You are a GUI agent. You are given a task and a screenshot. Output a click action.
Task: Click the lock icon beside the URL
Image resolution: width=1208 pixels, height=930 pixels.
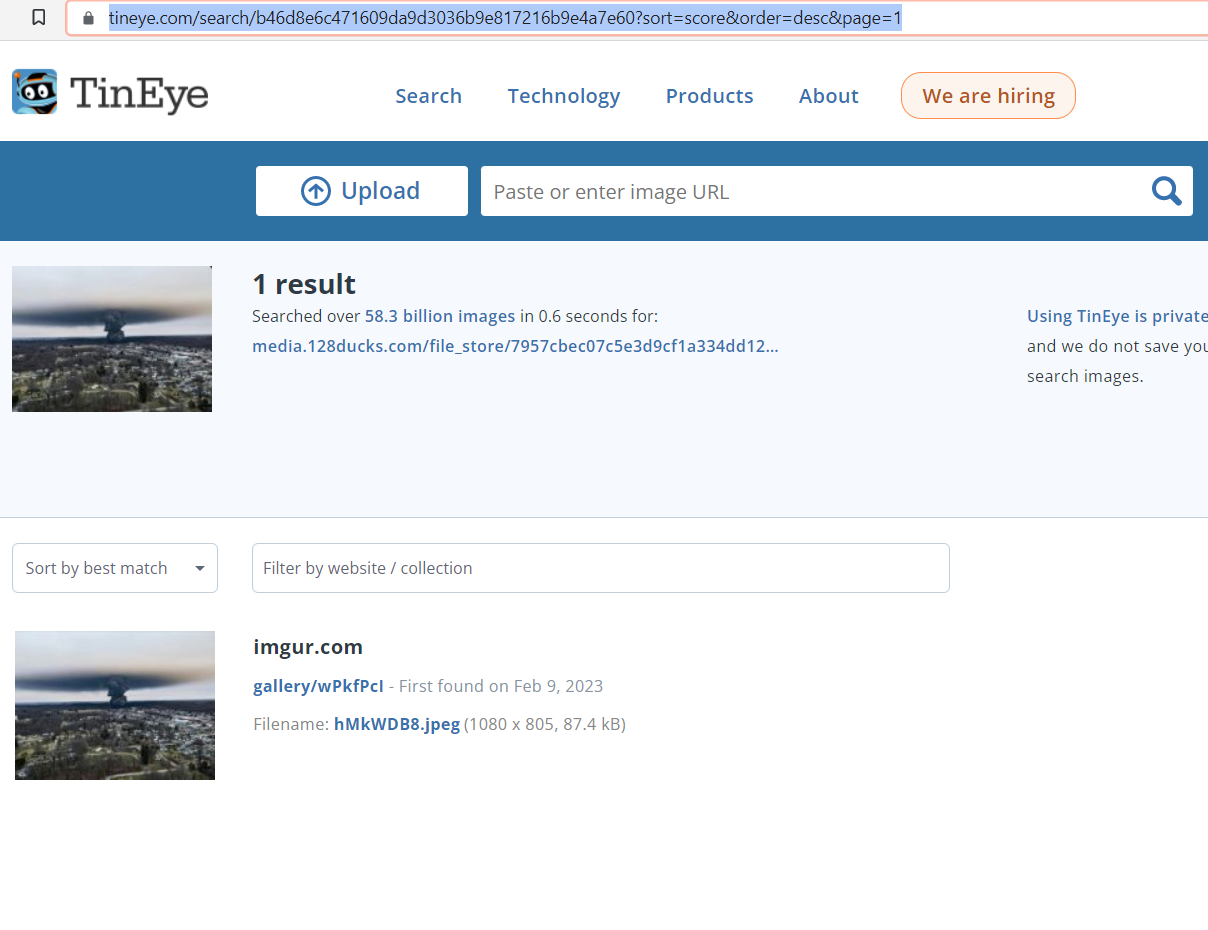coord(88,18)
